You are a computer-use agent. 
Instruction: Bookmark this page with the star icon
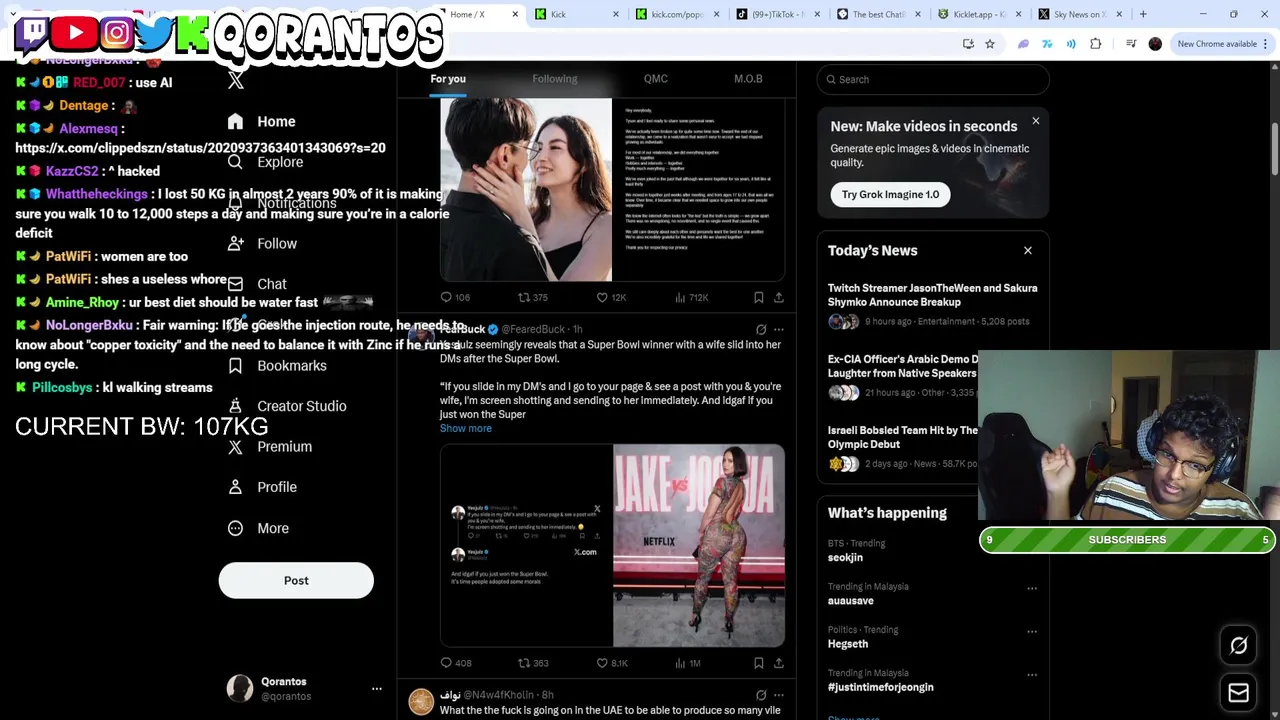pos(990,44)
